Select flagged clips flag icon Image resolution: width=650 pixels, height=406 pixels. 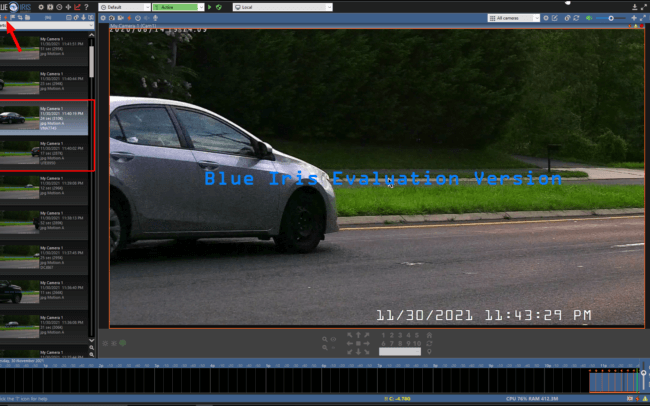pyautogui.click(x=13, y=17)
